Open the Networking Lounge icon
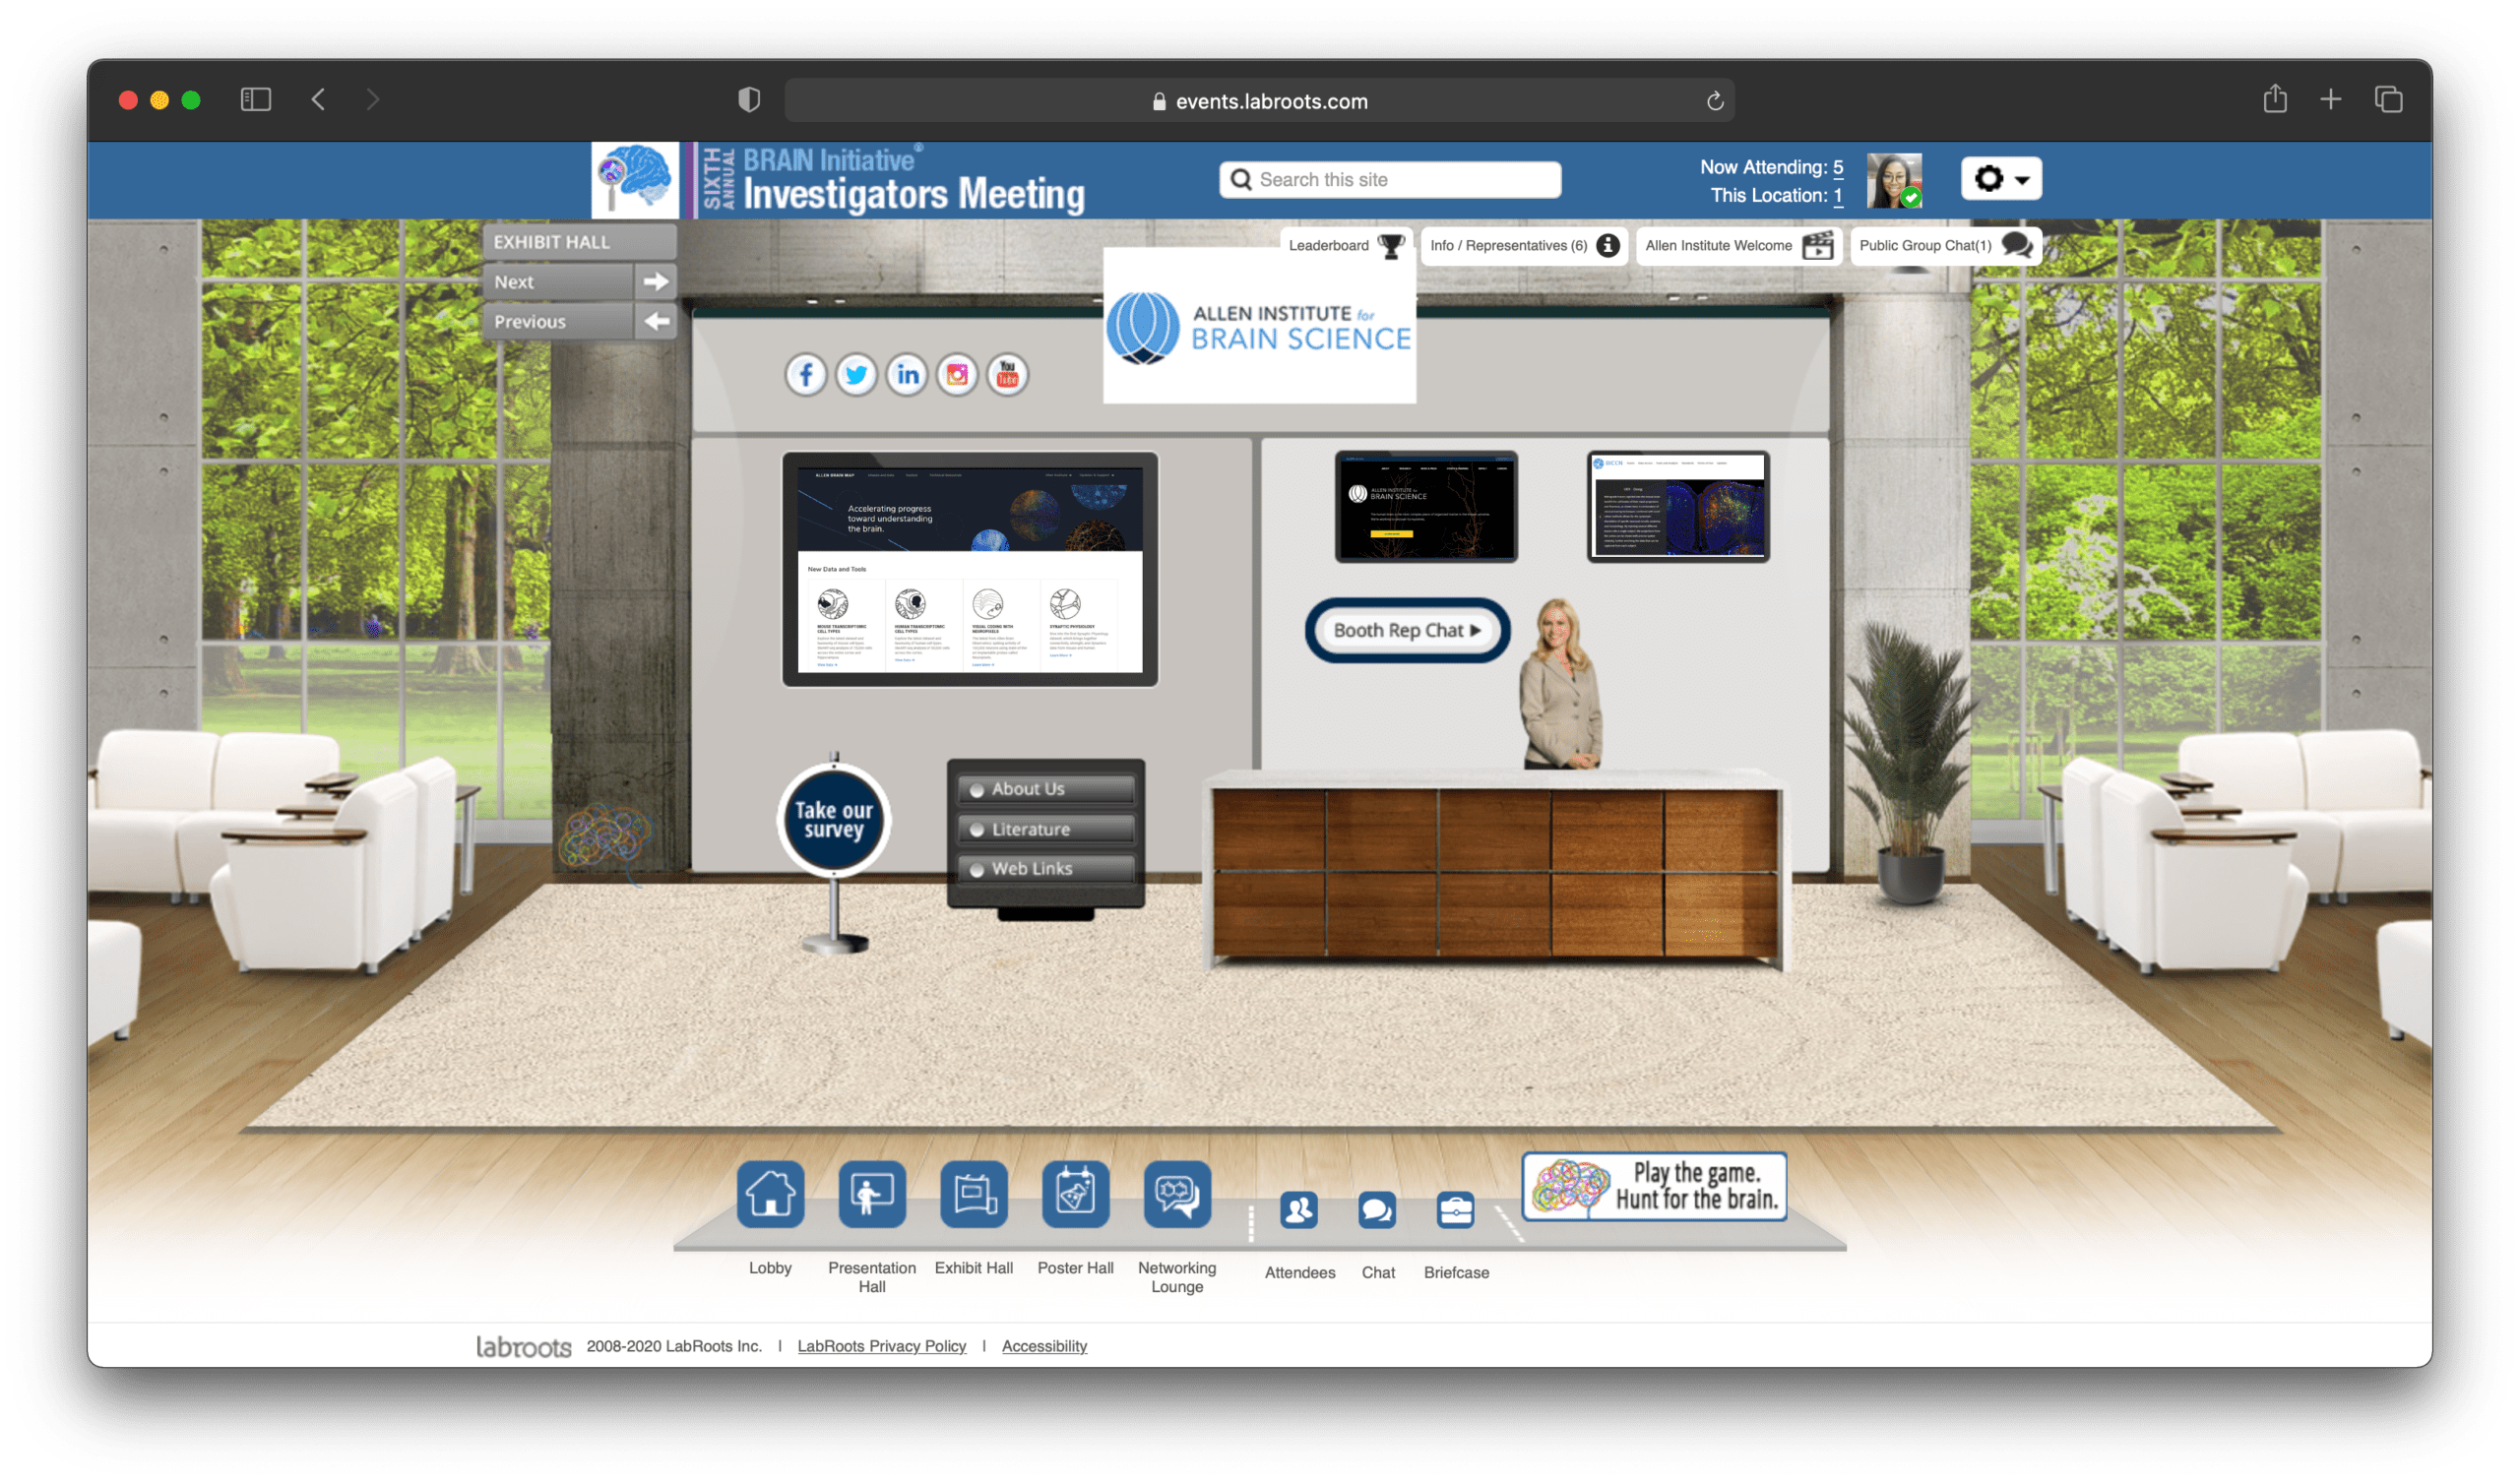This screenshot has width=2520, height=1483. coord(1177,1194)
